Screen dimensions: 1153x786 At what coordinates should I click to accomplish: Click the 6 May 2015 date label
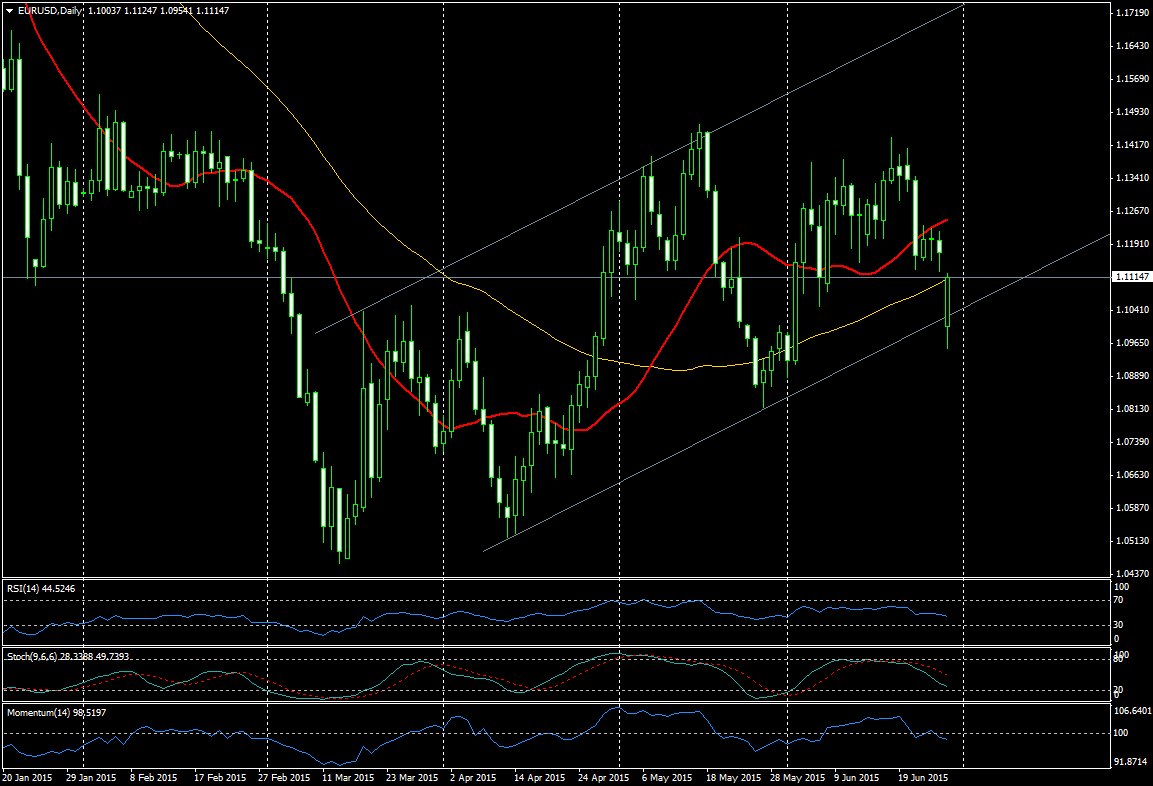click(666, 777)
